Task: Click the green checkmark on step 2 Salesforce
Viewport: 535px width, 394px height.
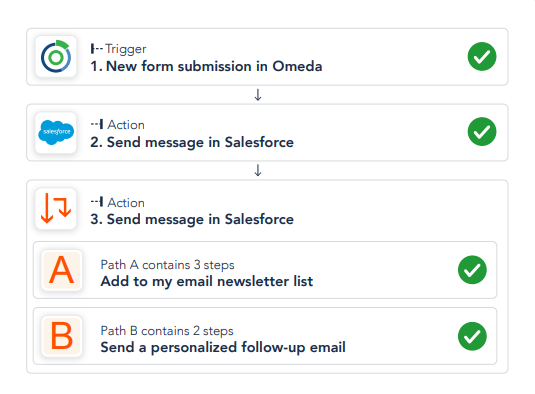Action: (x=482, y=132)
